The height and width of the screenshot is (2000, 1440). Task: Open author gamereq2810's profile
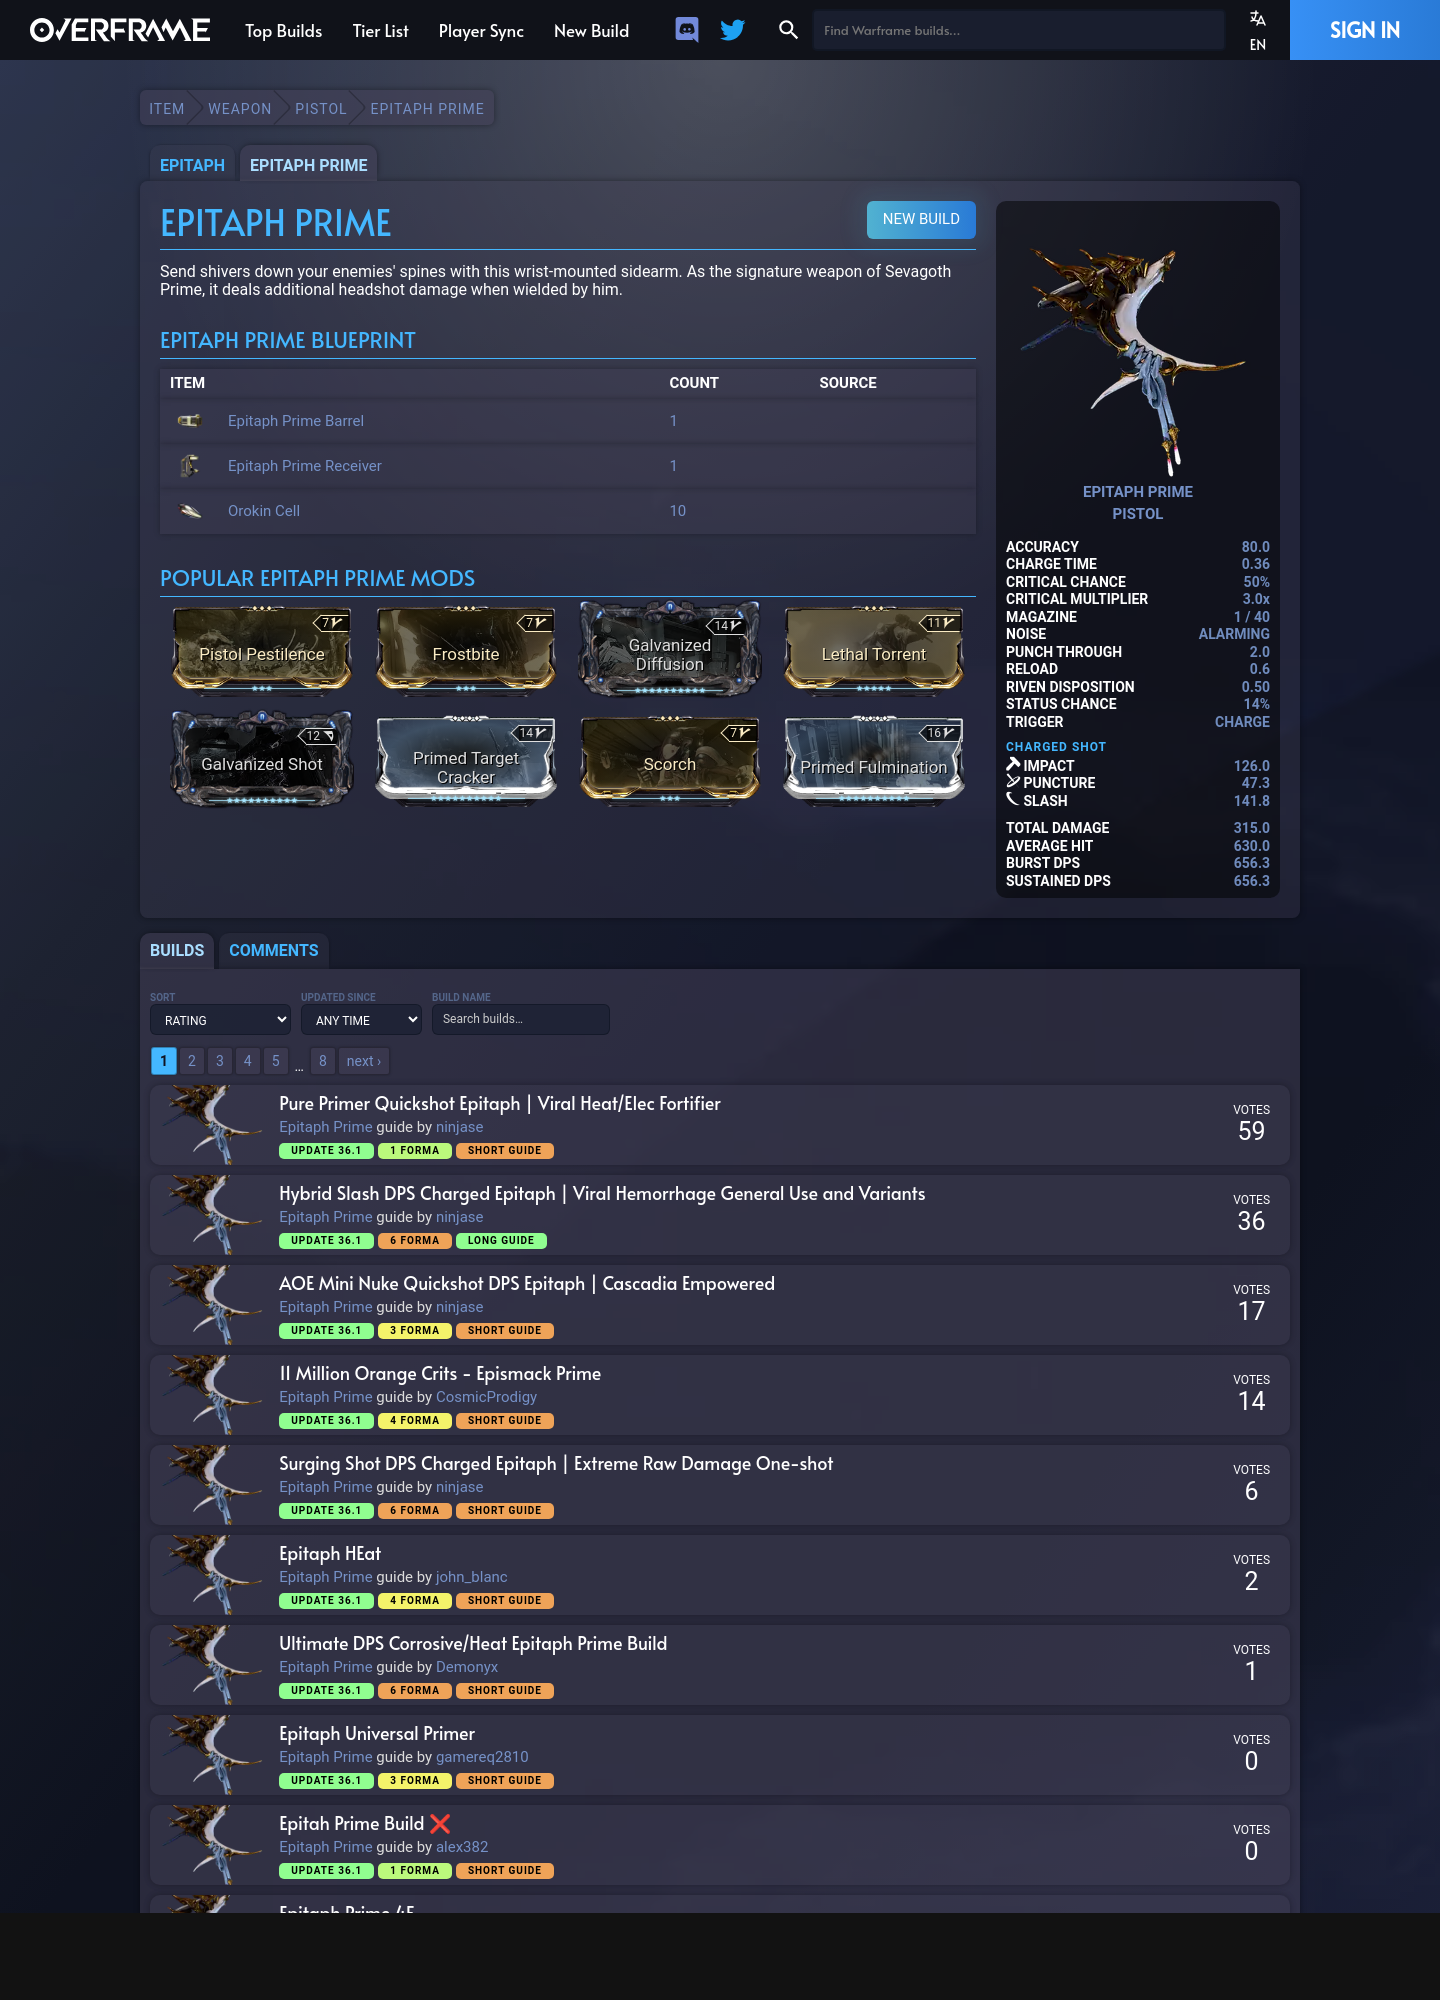tap(482, 1757)
